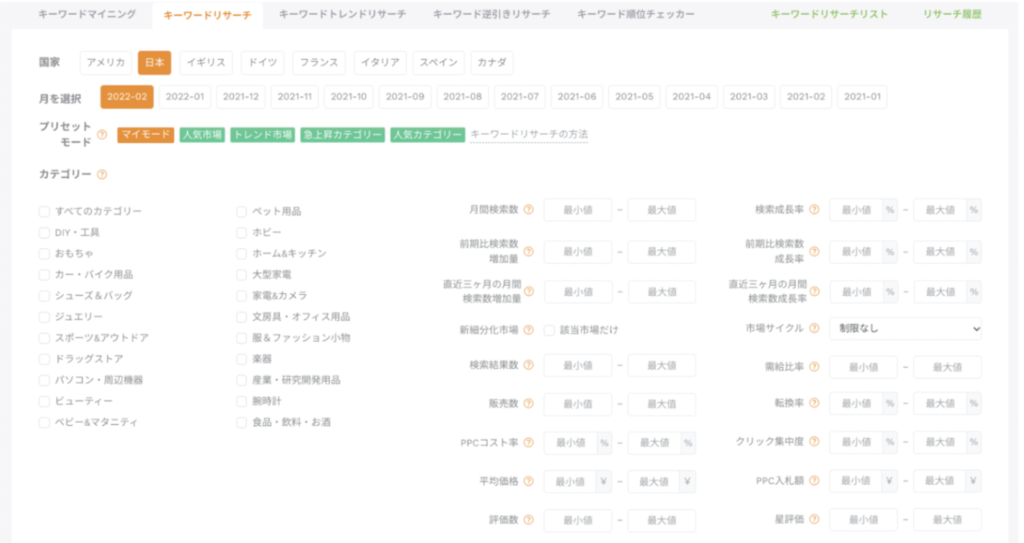Image resolution: width=1024 pixels, height=543 pixels.
Task: Open リサーチ履歴 in the top right
Action: pyautogui.click(x=952, y=15)
